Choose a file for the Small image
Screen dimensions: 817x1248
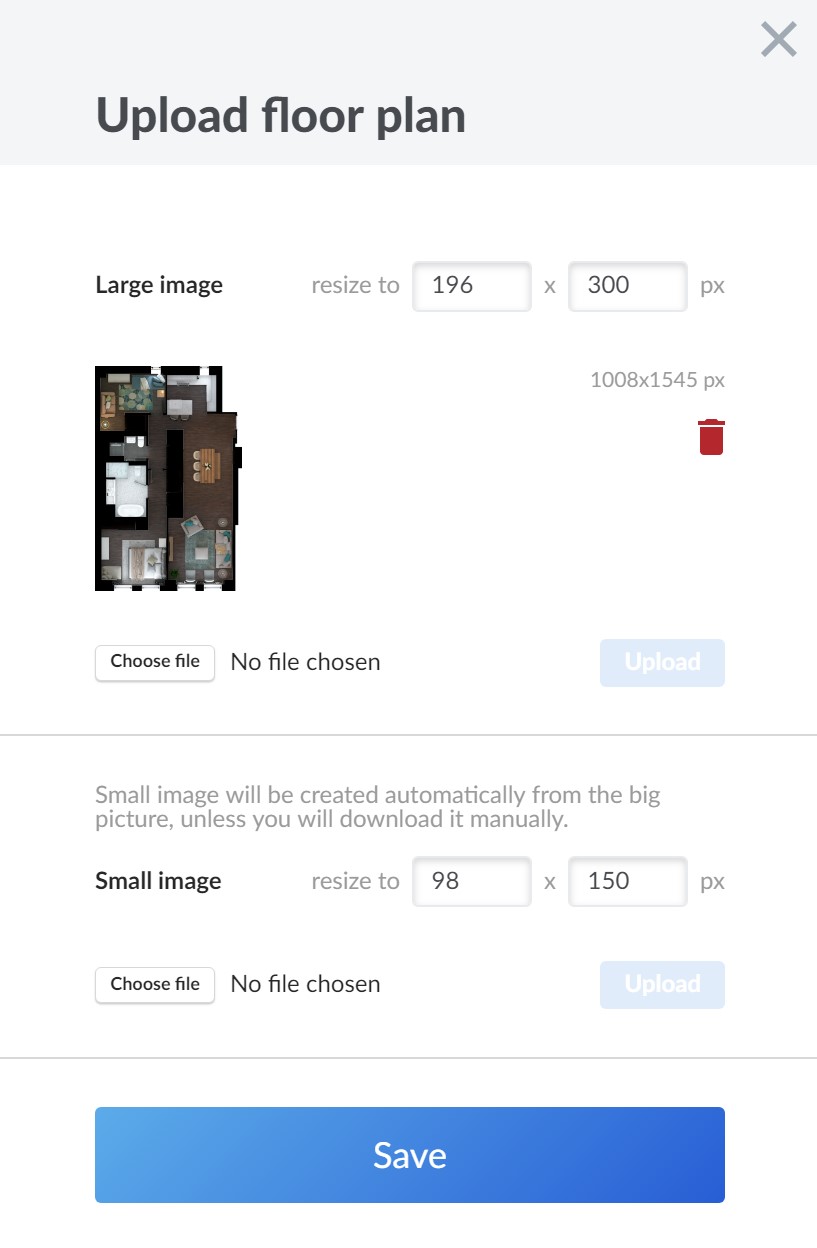pos(155,985)
